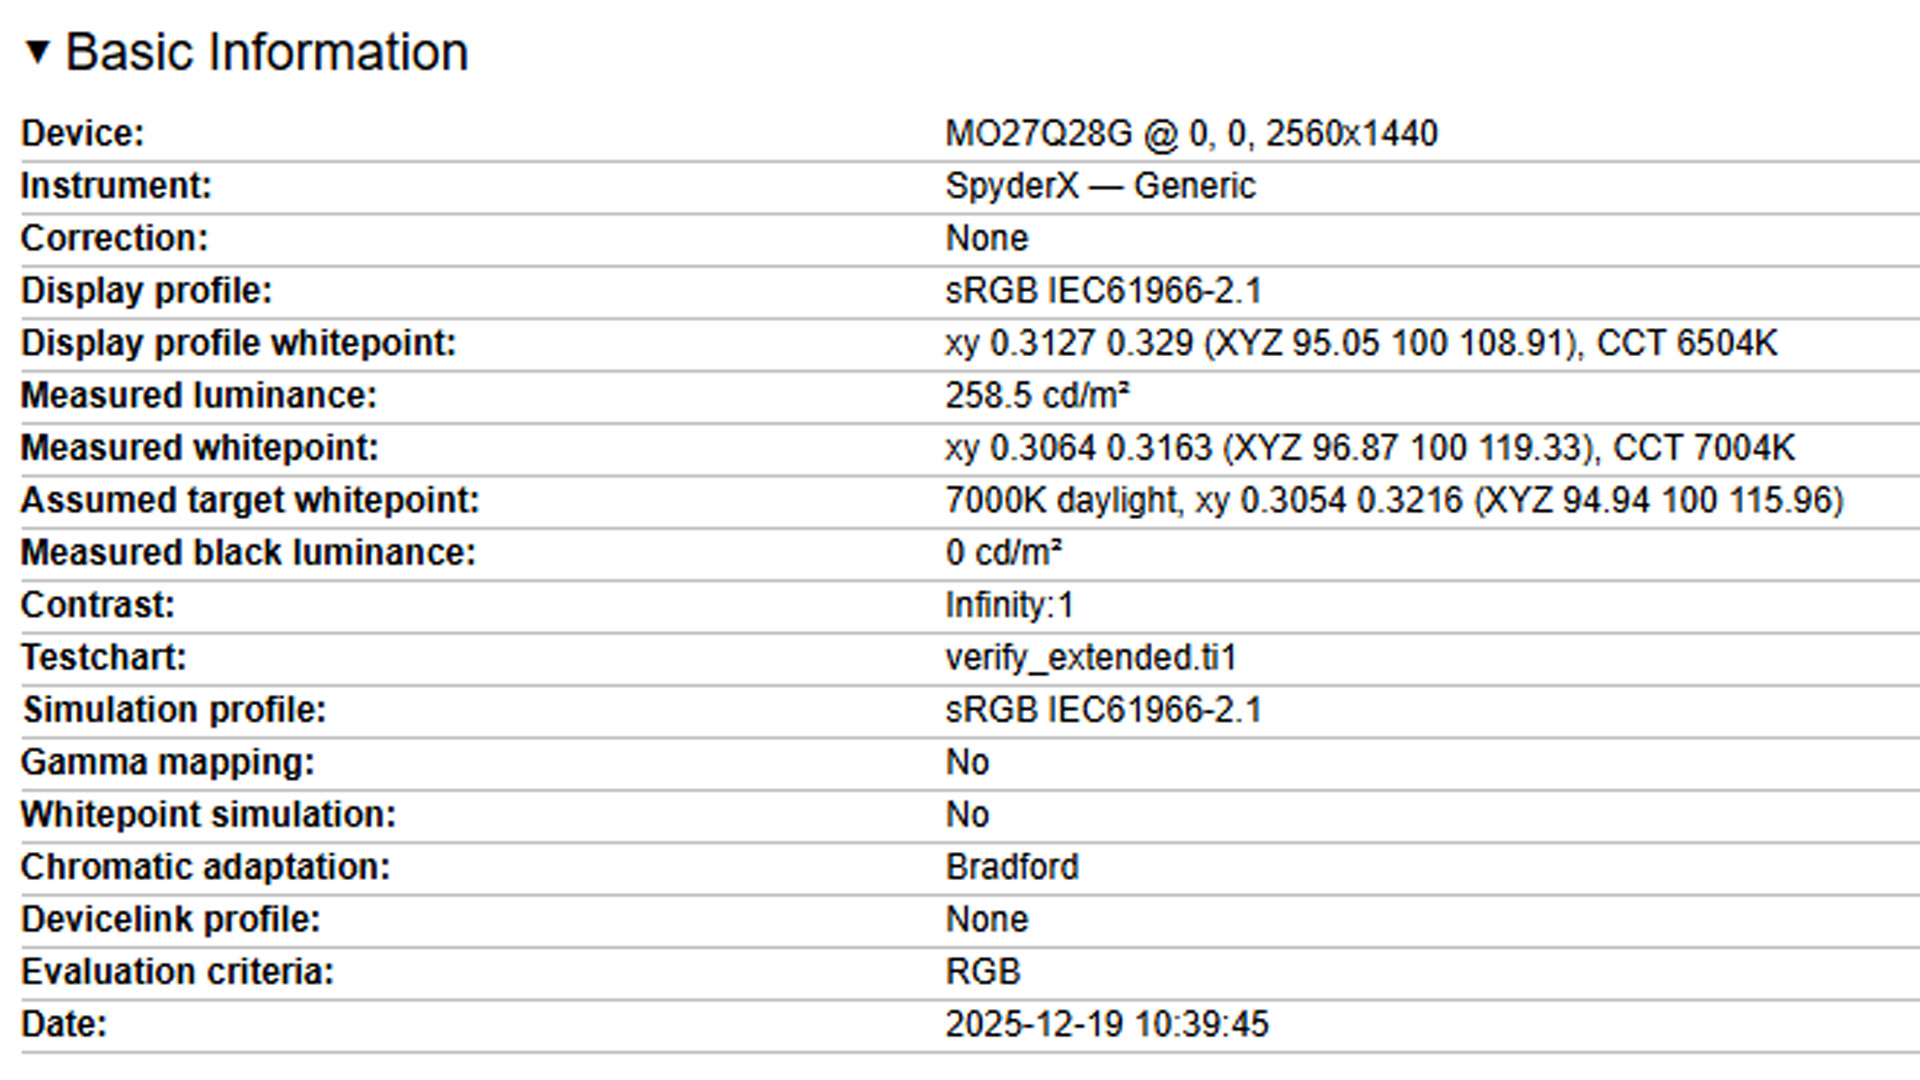Viewport: 1920px width, 1080px height.
Task: Click the Basic Information heading text
Action: tap(266, 52)
